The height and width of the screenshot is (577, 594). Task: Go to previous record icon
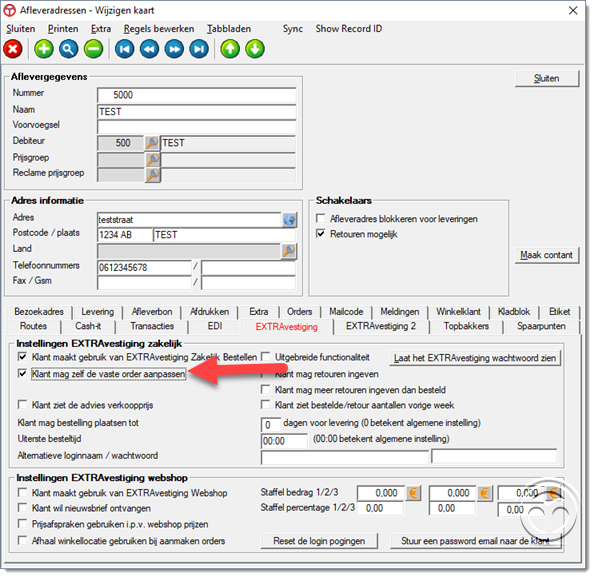click(x=150, y=49)
